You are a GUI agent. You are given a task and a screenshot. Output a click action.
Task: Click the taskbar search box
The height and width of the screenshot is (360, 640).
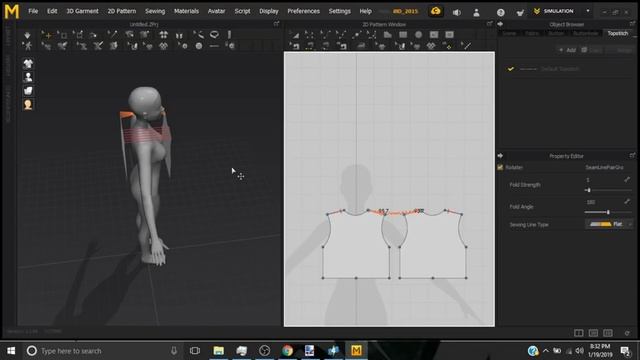pos(103,351)
